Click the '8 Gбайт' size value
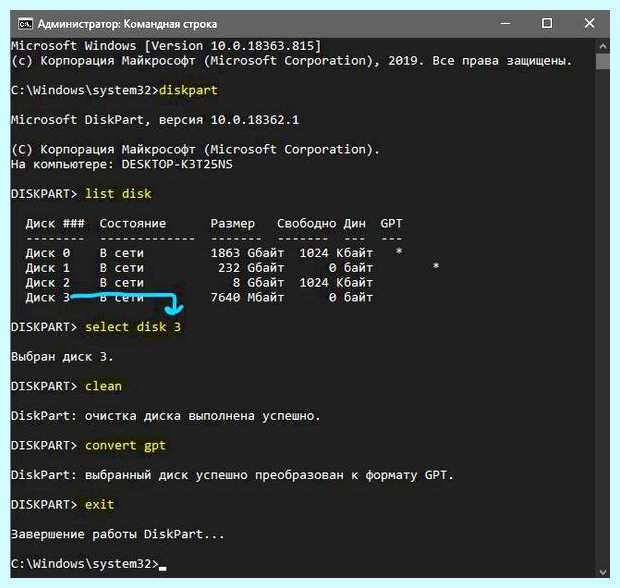The height and width of the screenshot is (588, 620). click(x=258, y=283)
